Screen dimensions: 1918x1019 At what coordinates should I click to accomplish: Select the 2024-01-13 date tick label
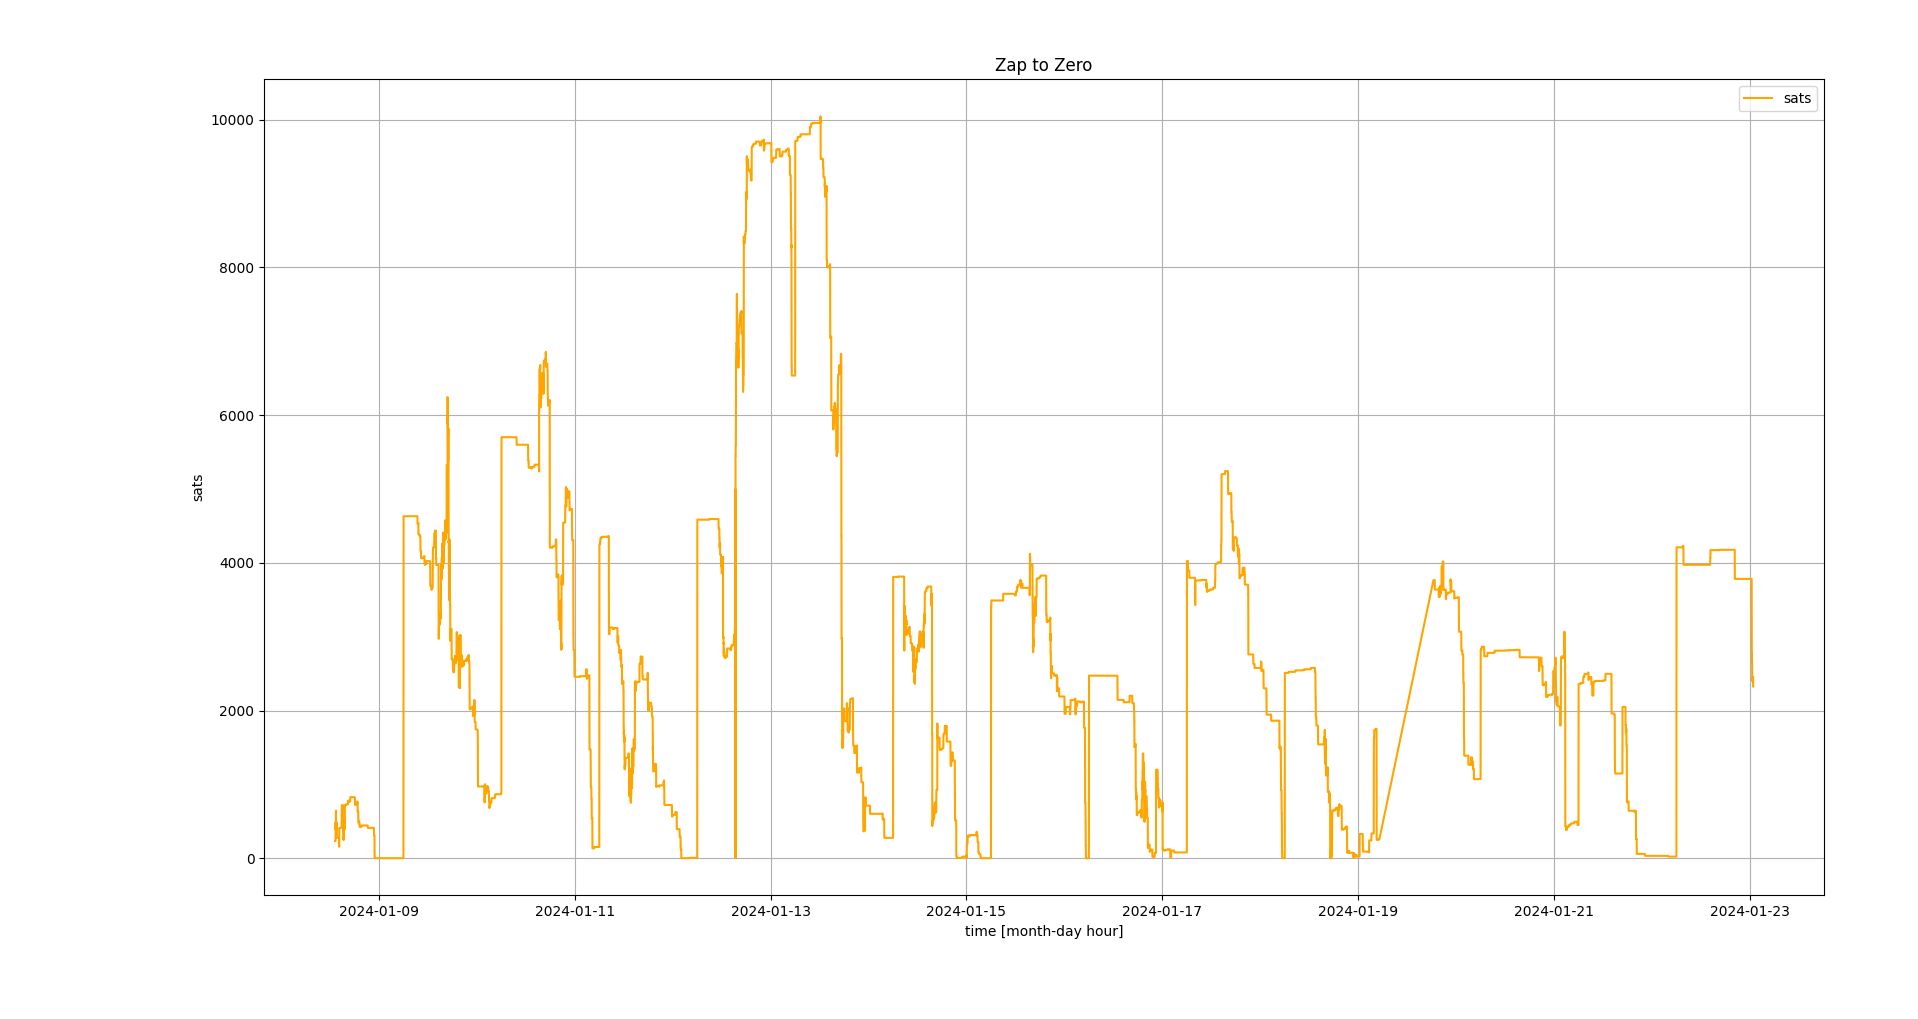pyautogui.click(x=771, y=911)
